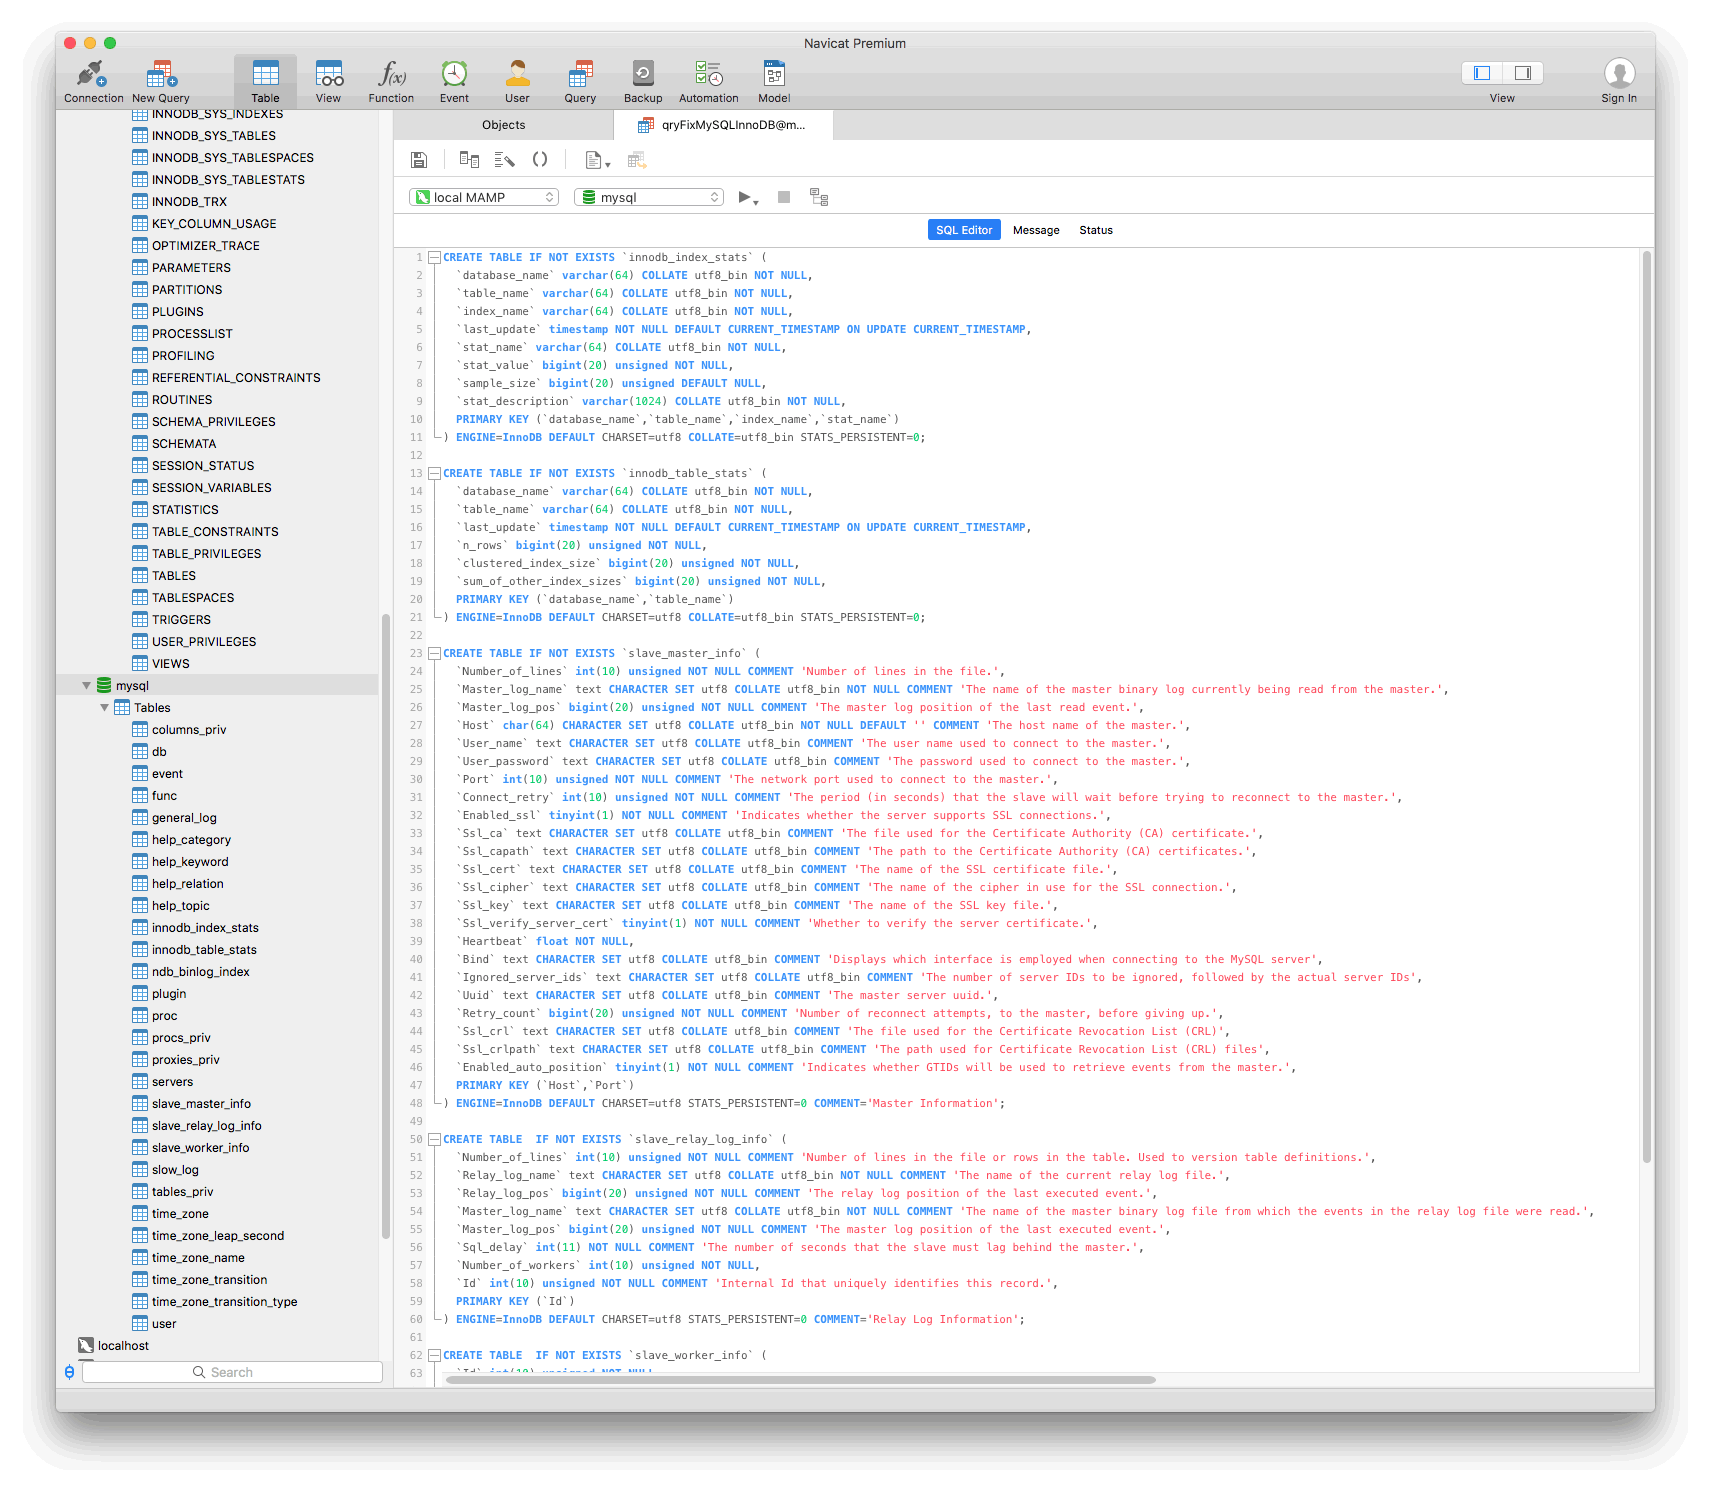Run the query with the play button
Screen dimensions: 1711x1492
[747, 198]
